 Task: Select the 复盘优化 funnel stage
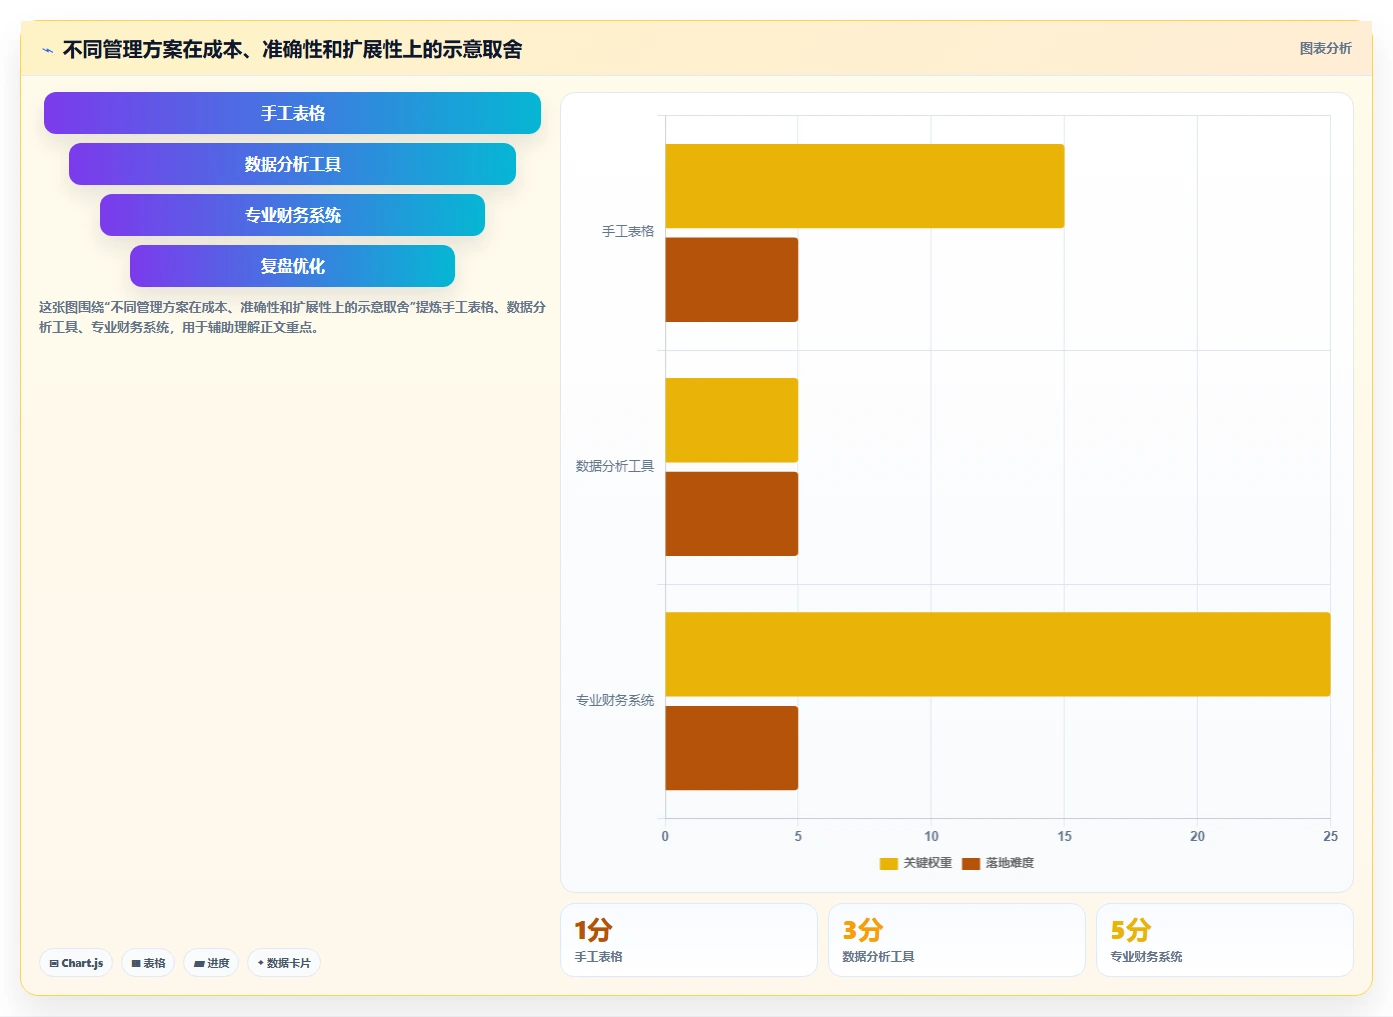click(x=292, y=266)
